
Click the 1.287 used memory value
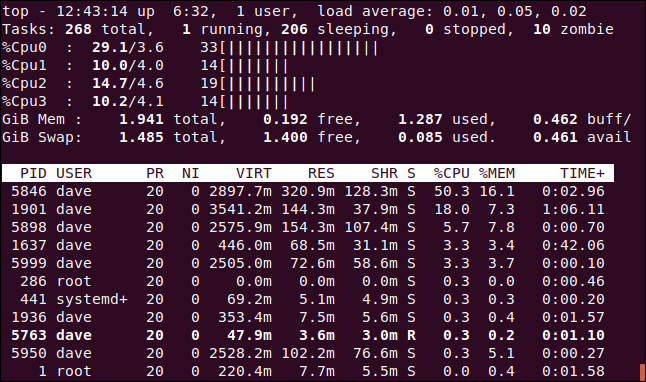point(420,120)
